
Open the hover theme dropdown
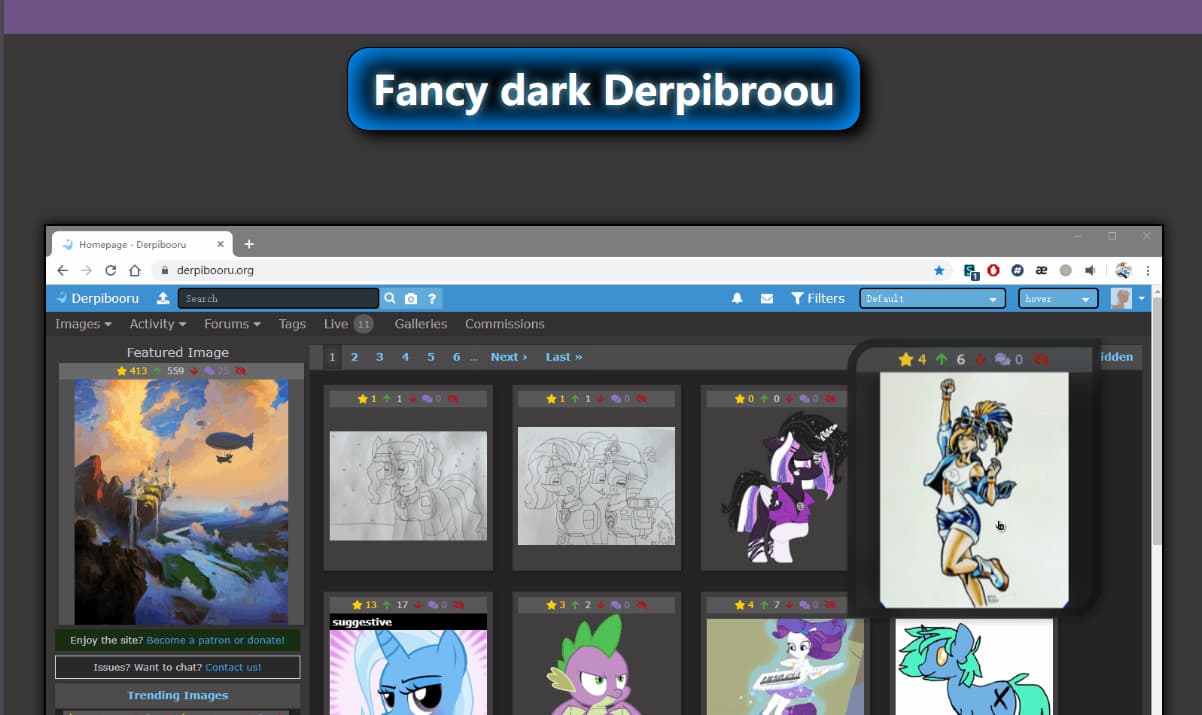pyautogui.click(x=1057, y=298)
